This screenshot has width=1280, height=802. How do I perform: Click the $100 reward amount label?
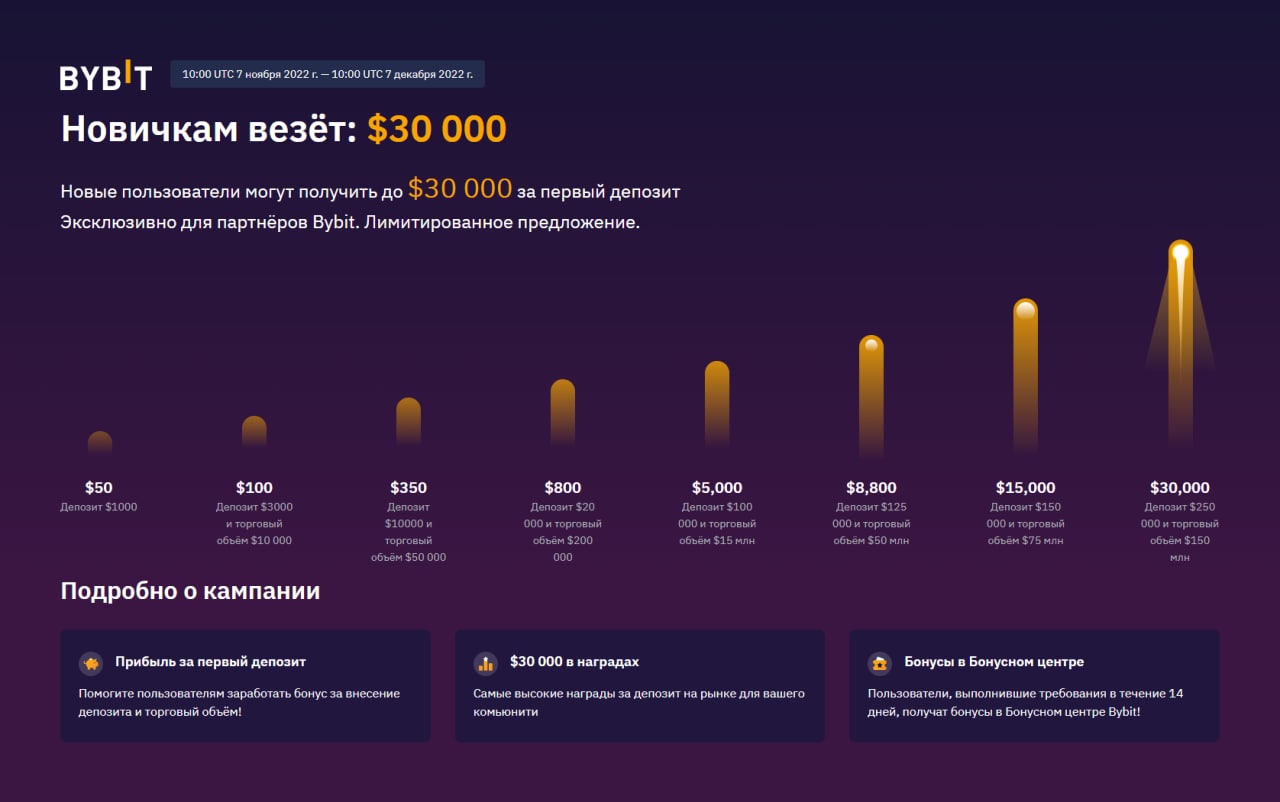(254, 488)
